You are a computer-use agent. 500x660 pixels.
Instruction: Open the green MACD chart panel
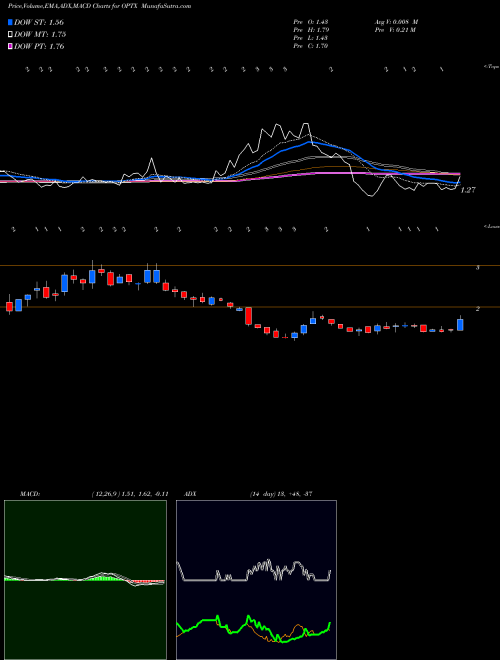(85, 580)
